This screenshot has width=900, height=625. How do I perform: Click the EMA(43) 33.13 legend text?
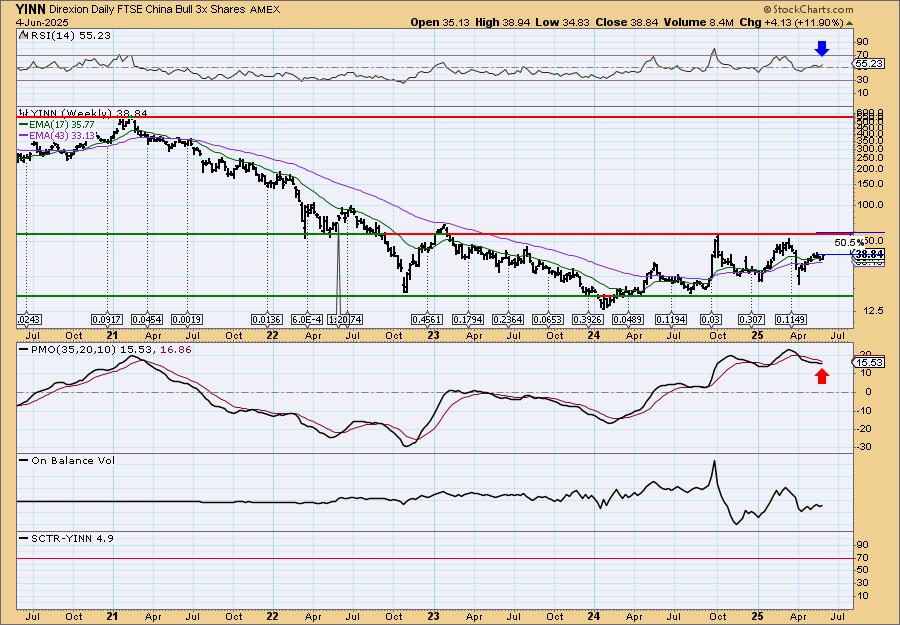(x=62, y=135)
